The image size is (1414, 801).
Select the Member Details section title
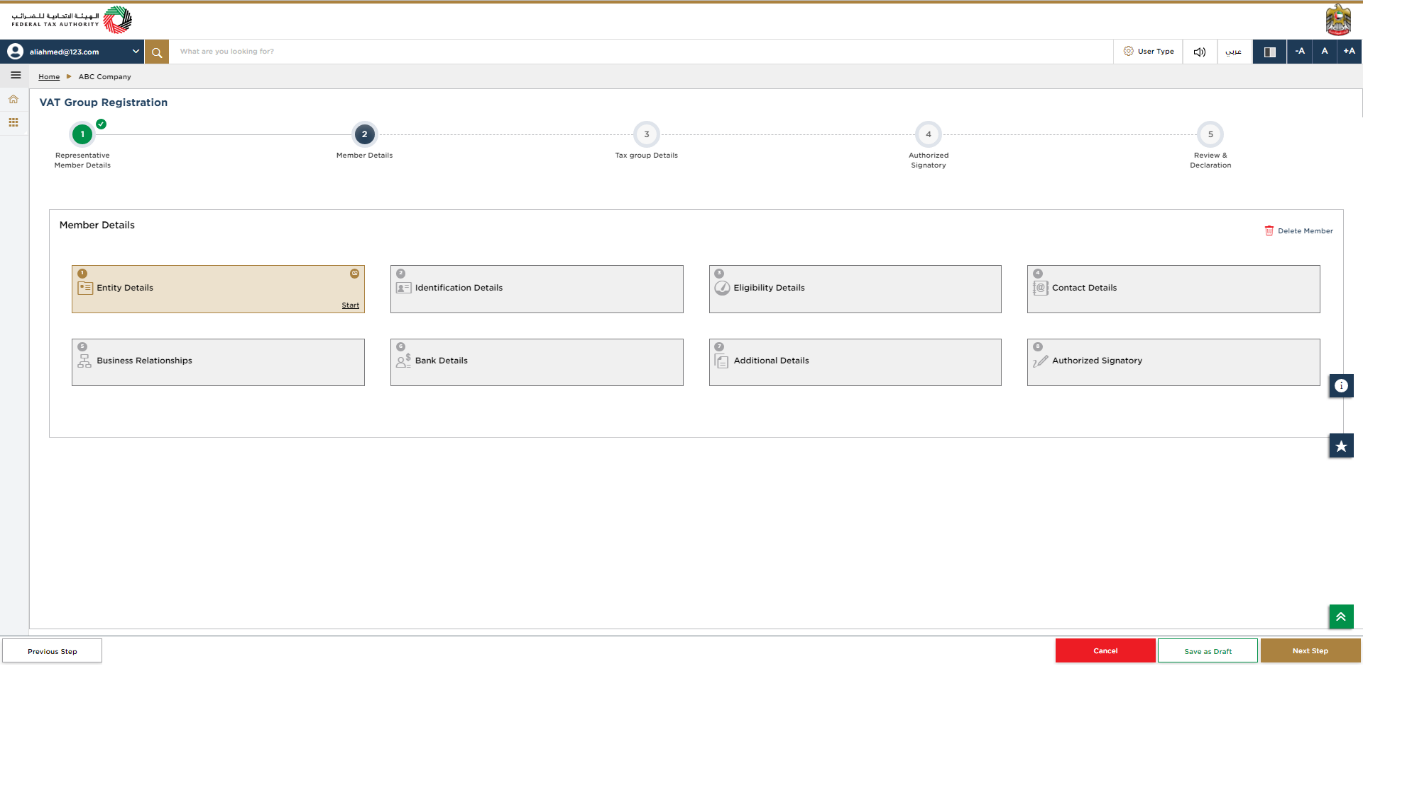click(97, 225)
